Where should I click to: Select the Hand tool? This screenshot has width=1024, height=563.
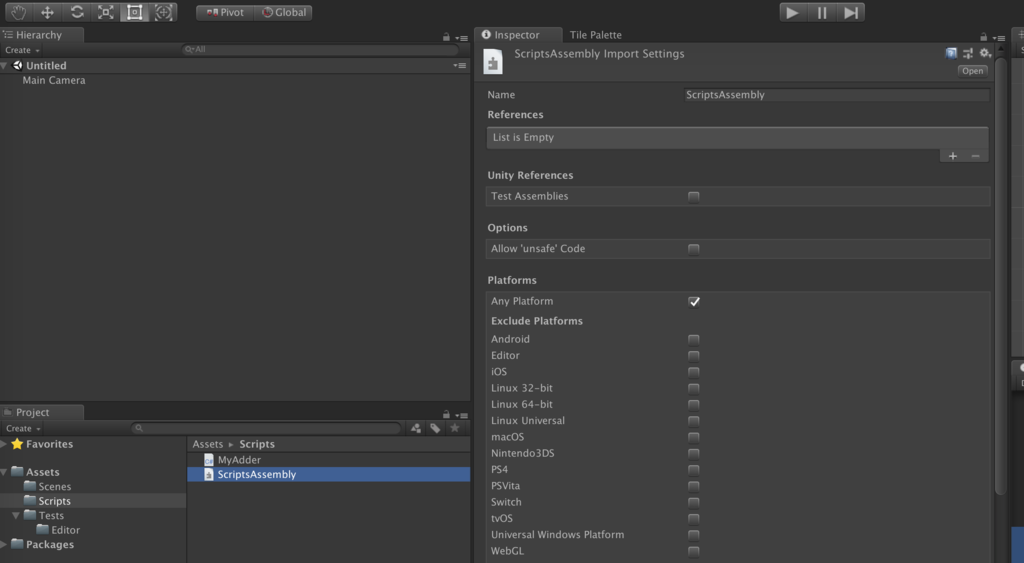[18, 12]
